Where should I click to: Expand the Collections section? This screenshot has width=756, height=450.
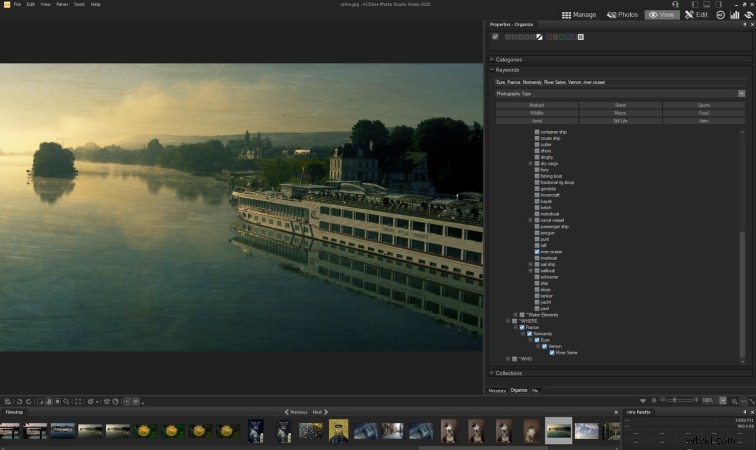point(491,373)
